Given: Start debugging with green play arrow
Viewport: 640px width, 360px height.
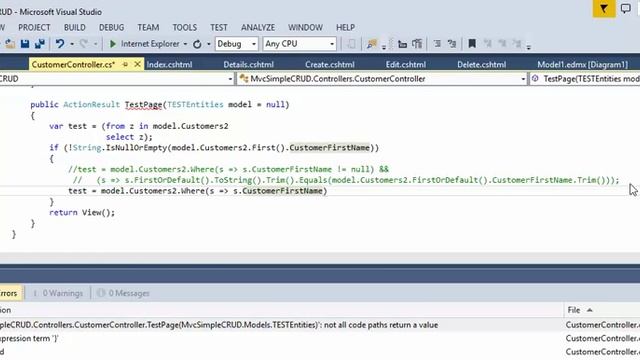Looking at the screenshot, I should (x=113, y=44).
